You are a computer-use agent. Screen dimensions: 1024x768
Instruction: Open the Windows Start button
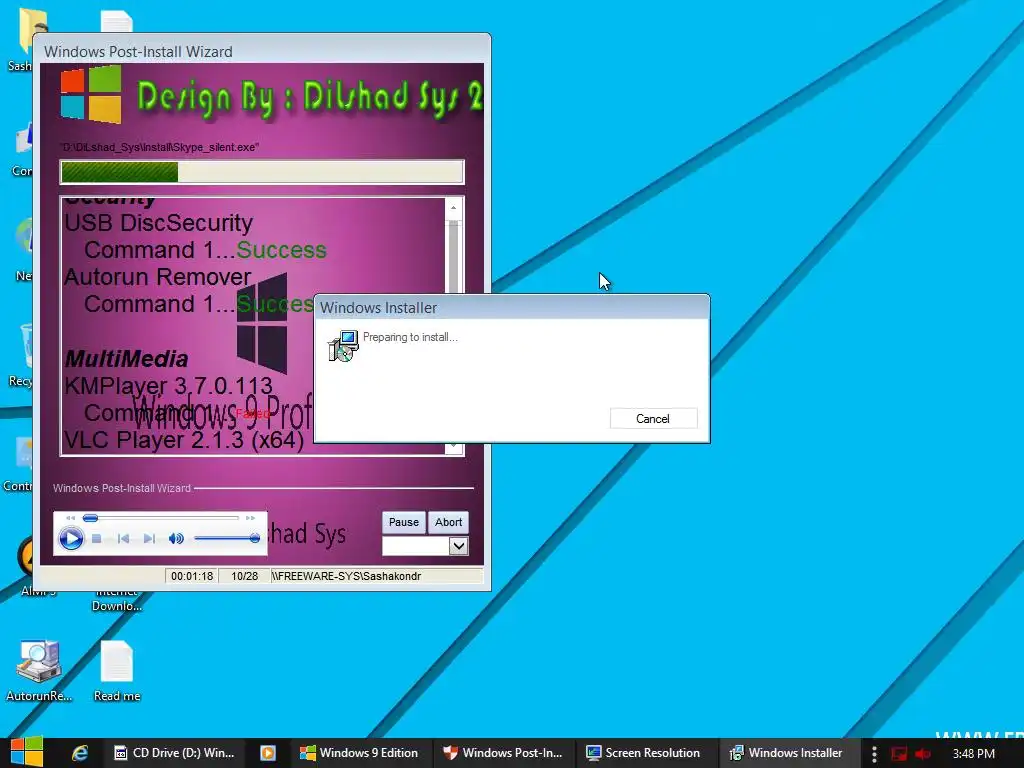26,753
